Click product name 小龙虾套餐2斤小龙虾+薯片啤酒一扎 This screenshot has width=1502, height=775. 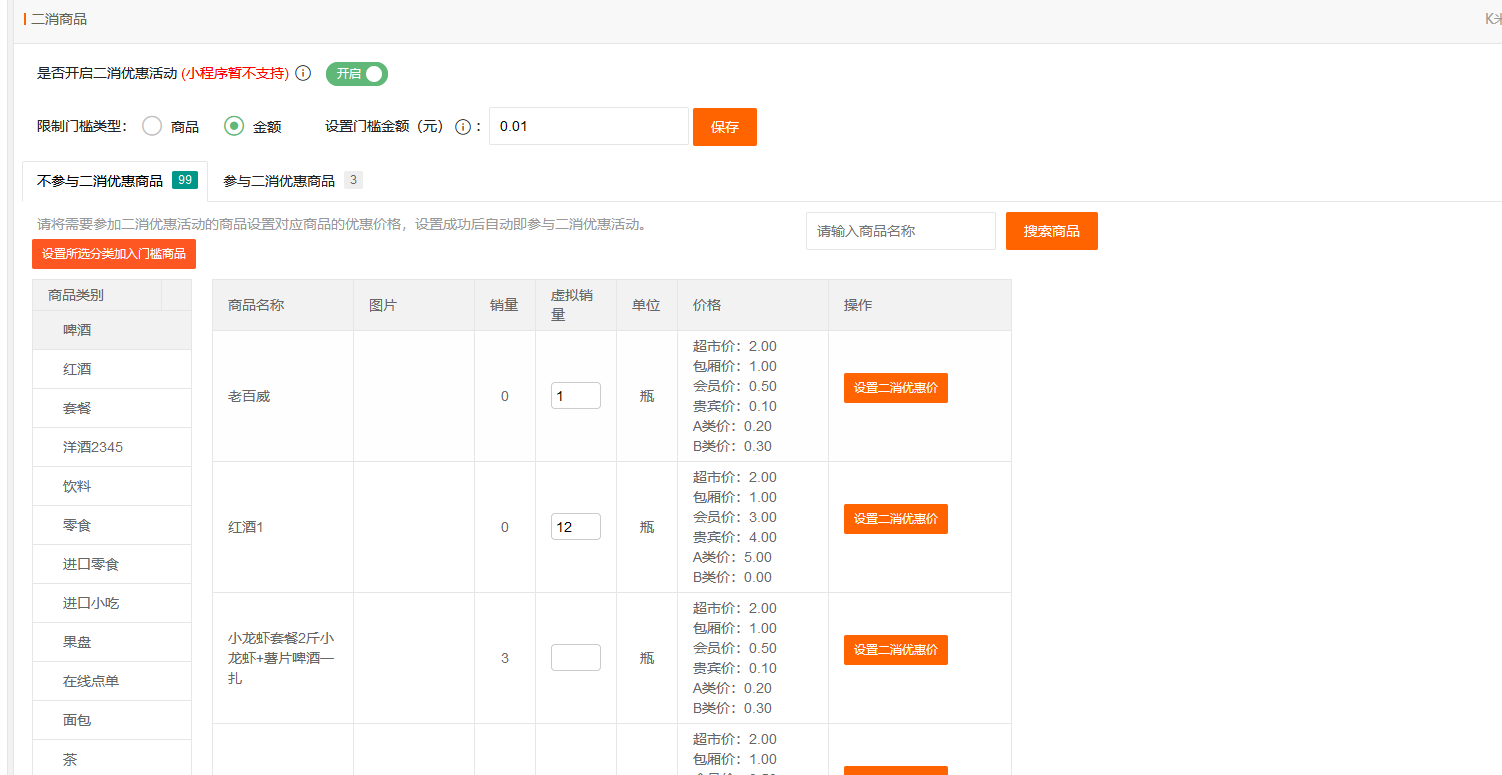pos(282,658)
